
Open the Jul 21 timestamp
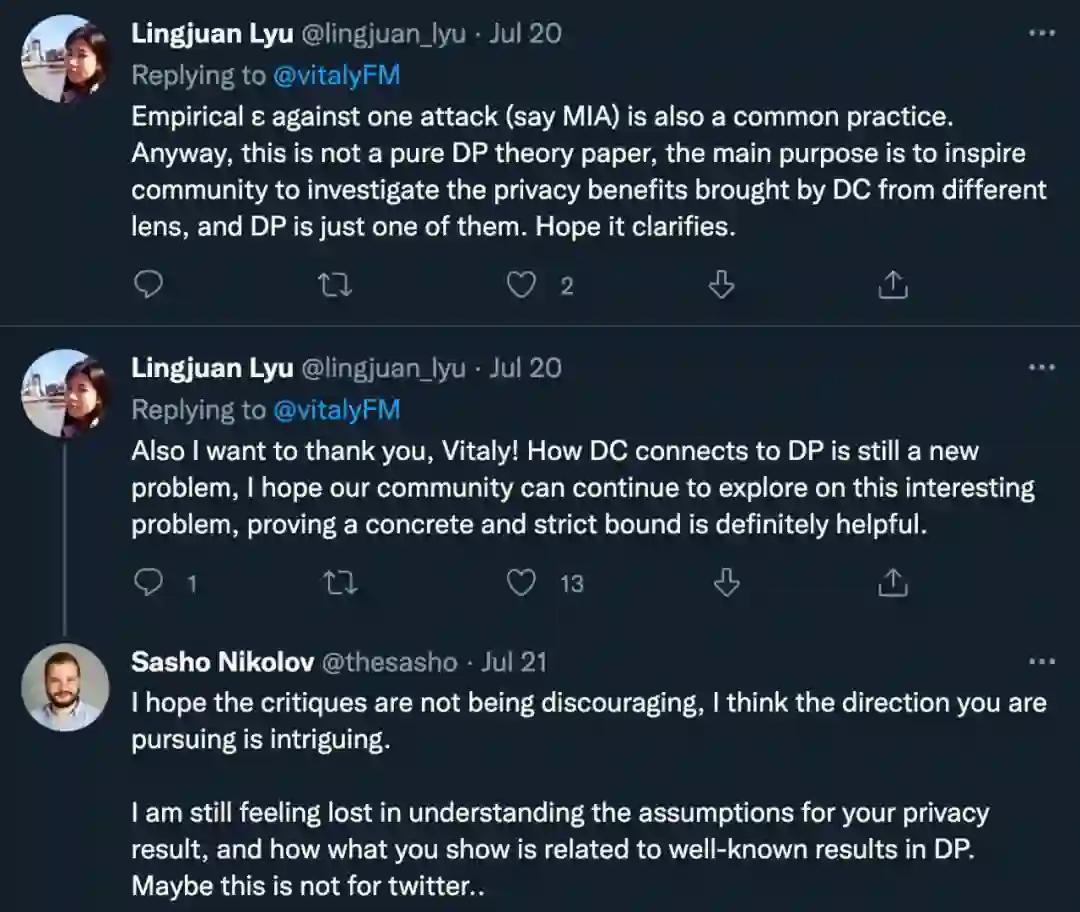tap(514, 662)
